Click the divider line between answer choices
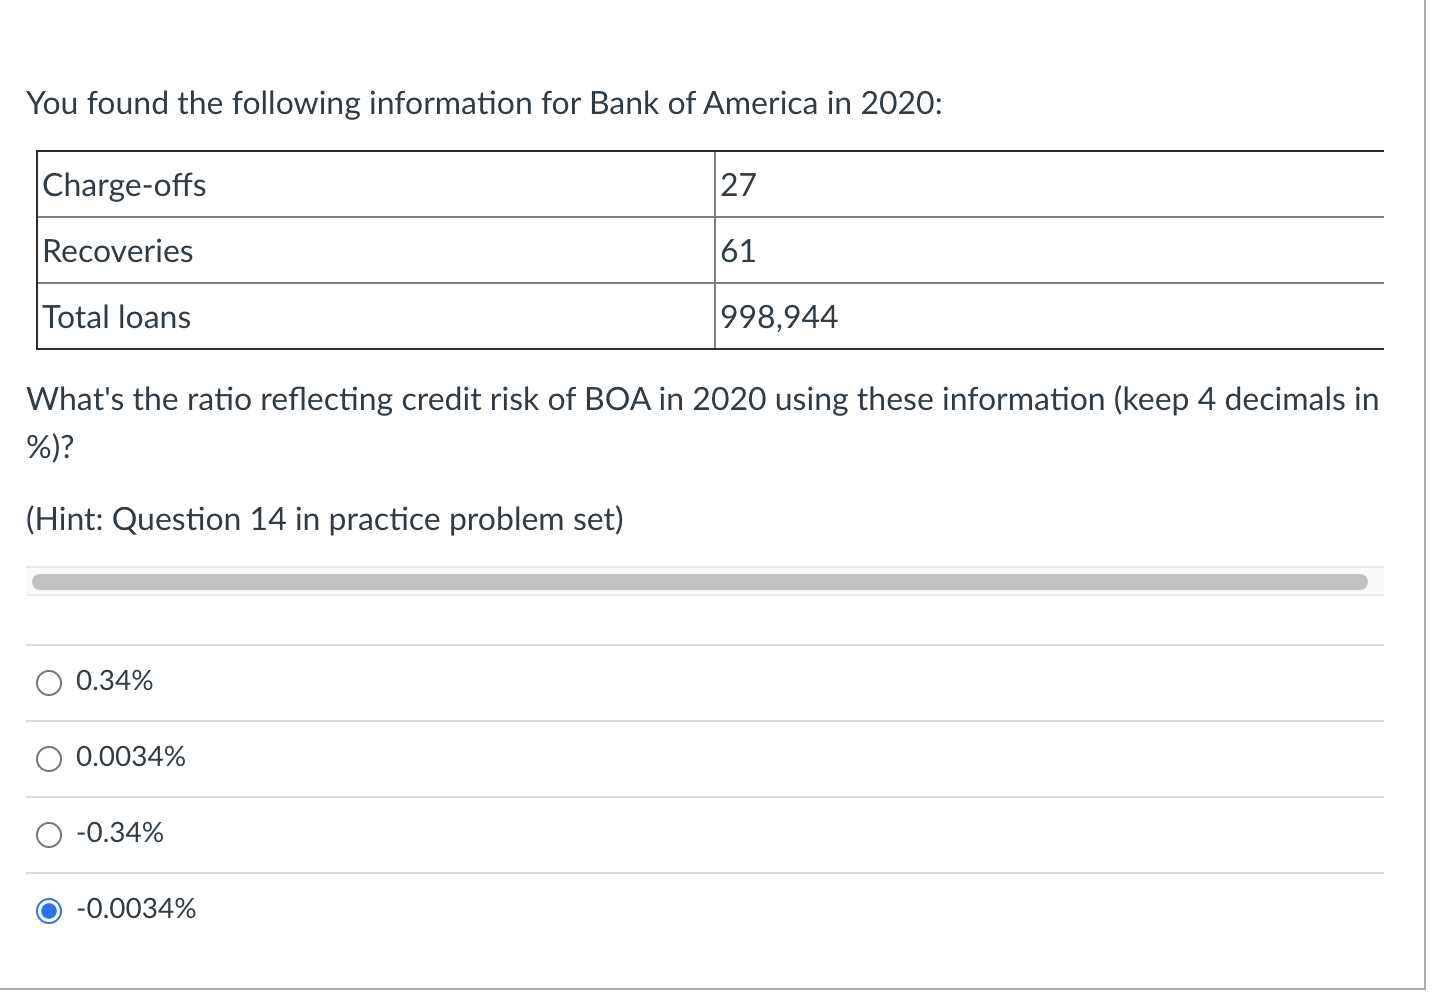The image size is (1434, 998). point(700,720)
